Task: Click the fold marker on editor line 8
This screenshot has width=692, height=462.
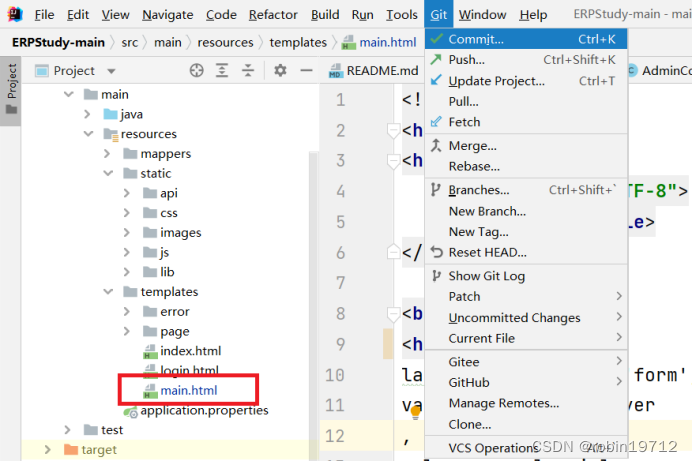Action: point(393,314)
